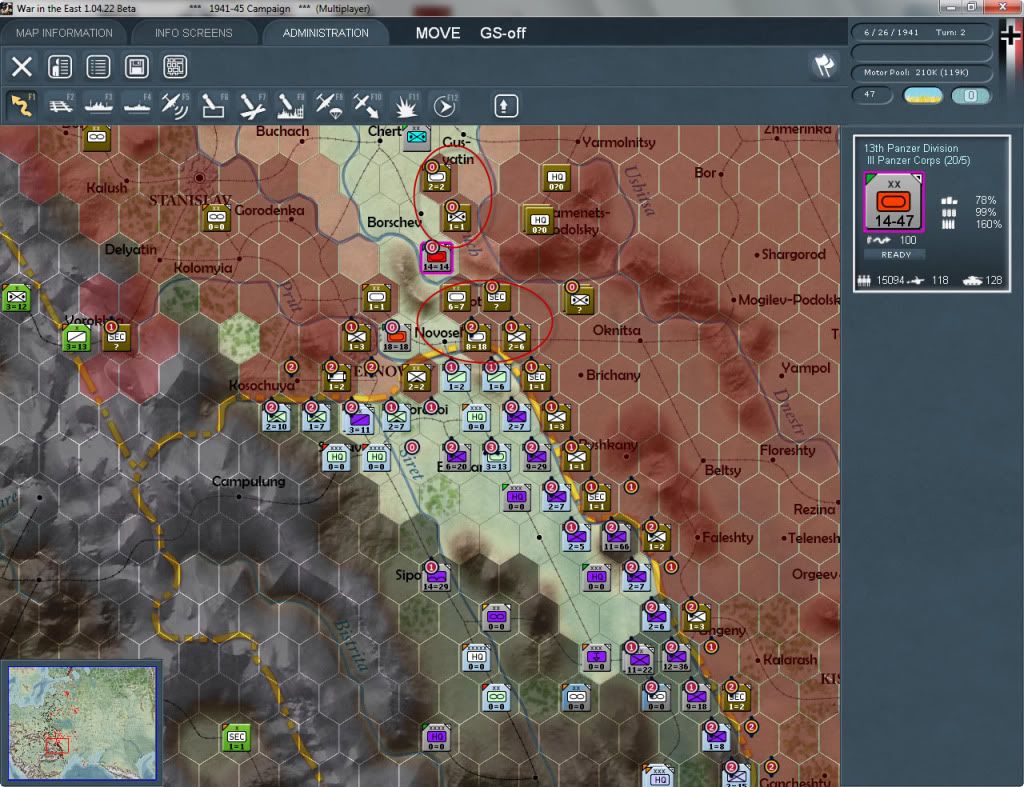
Task: Click the X exit icon in the Administration toolbar
Action: (x=22, y=67)
